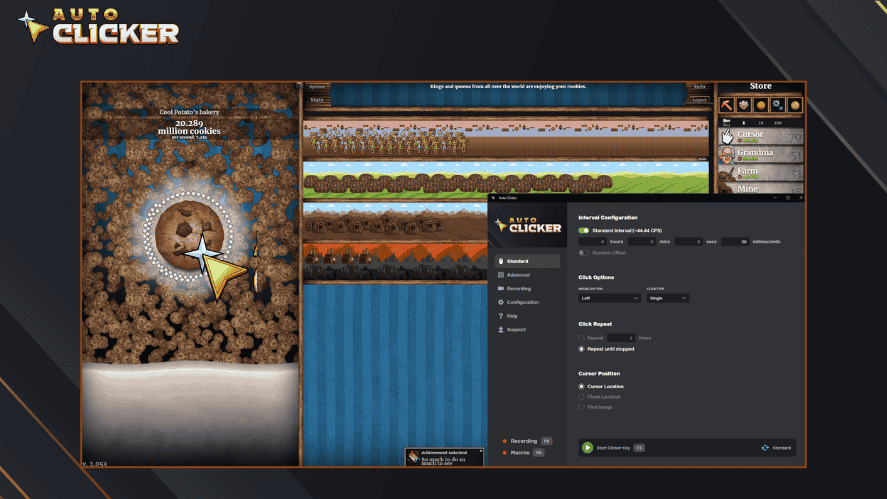Click the milliseconds interval input field
Image resolution: width=887 pixels, height=499 pixels.
coord(735,242)
